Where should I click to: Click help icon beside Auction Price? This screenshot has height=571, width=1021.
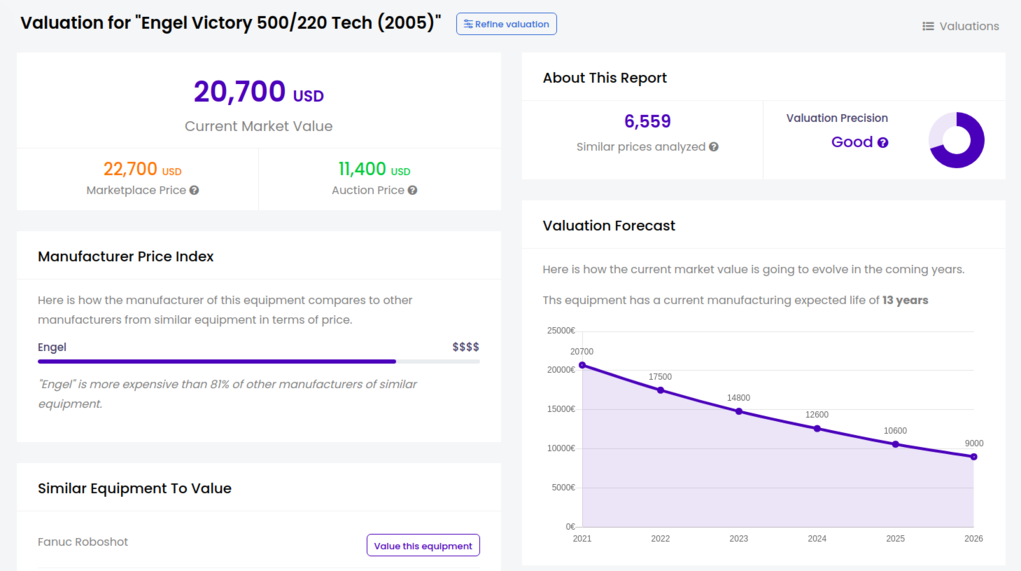click(412, 190)
